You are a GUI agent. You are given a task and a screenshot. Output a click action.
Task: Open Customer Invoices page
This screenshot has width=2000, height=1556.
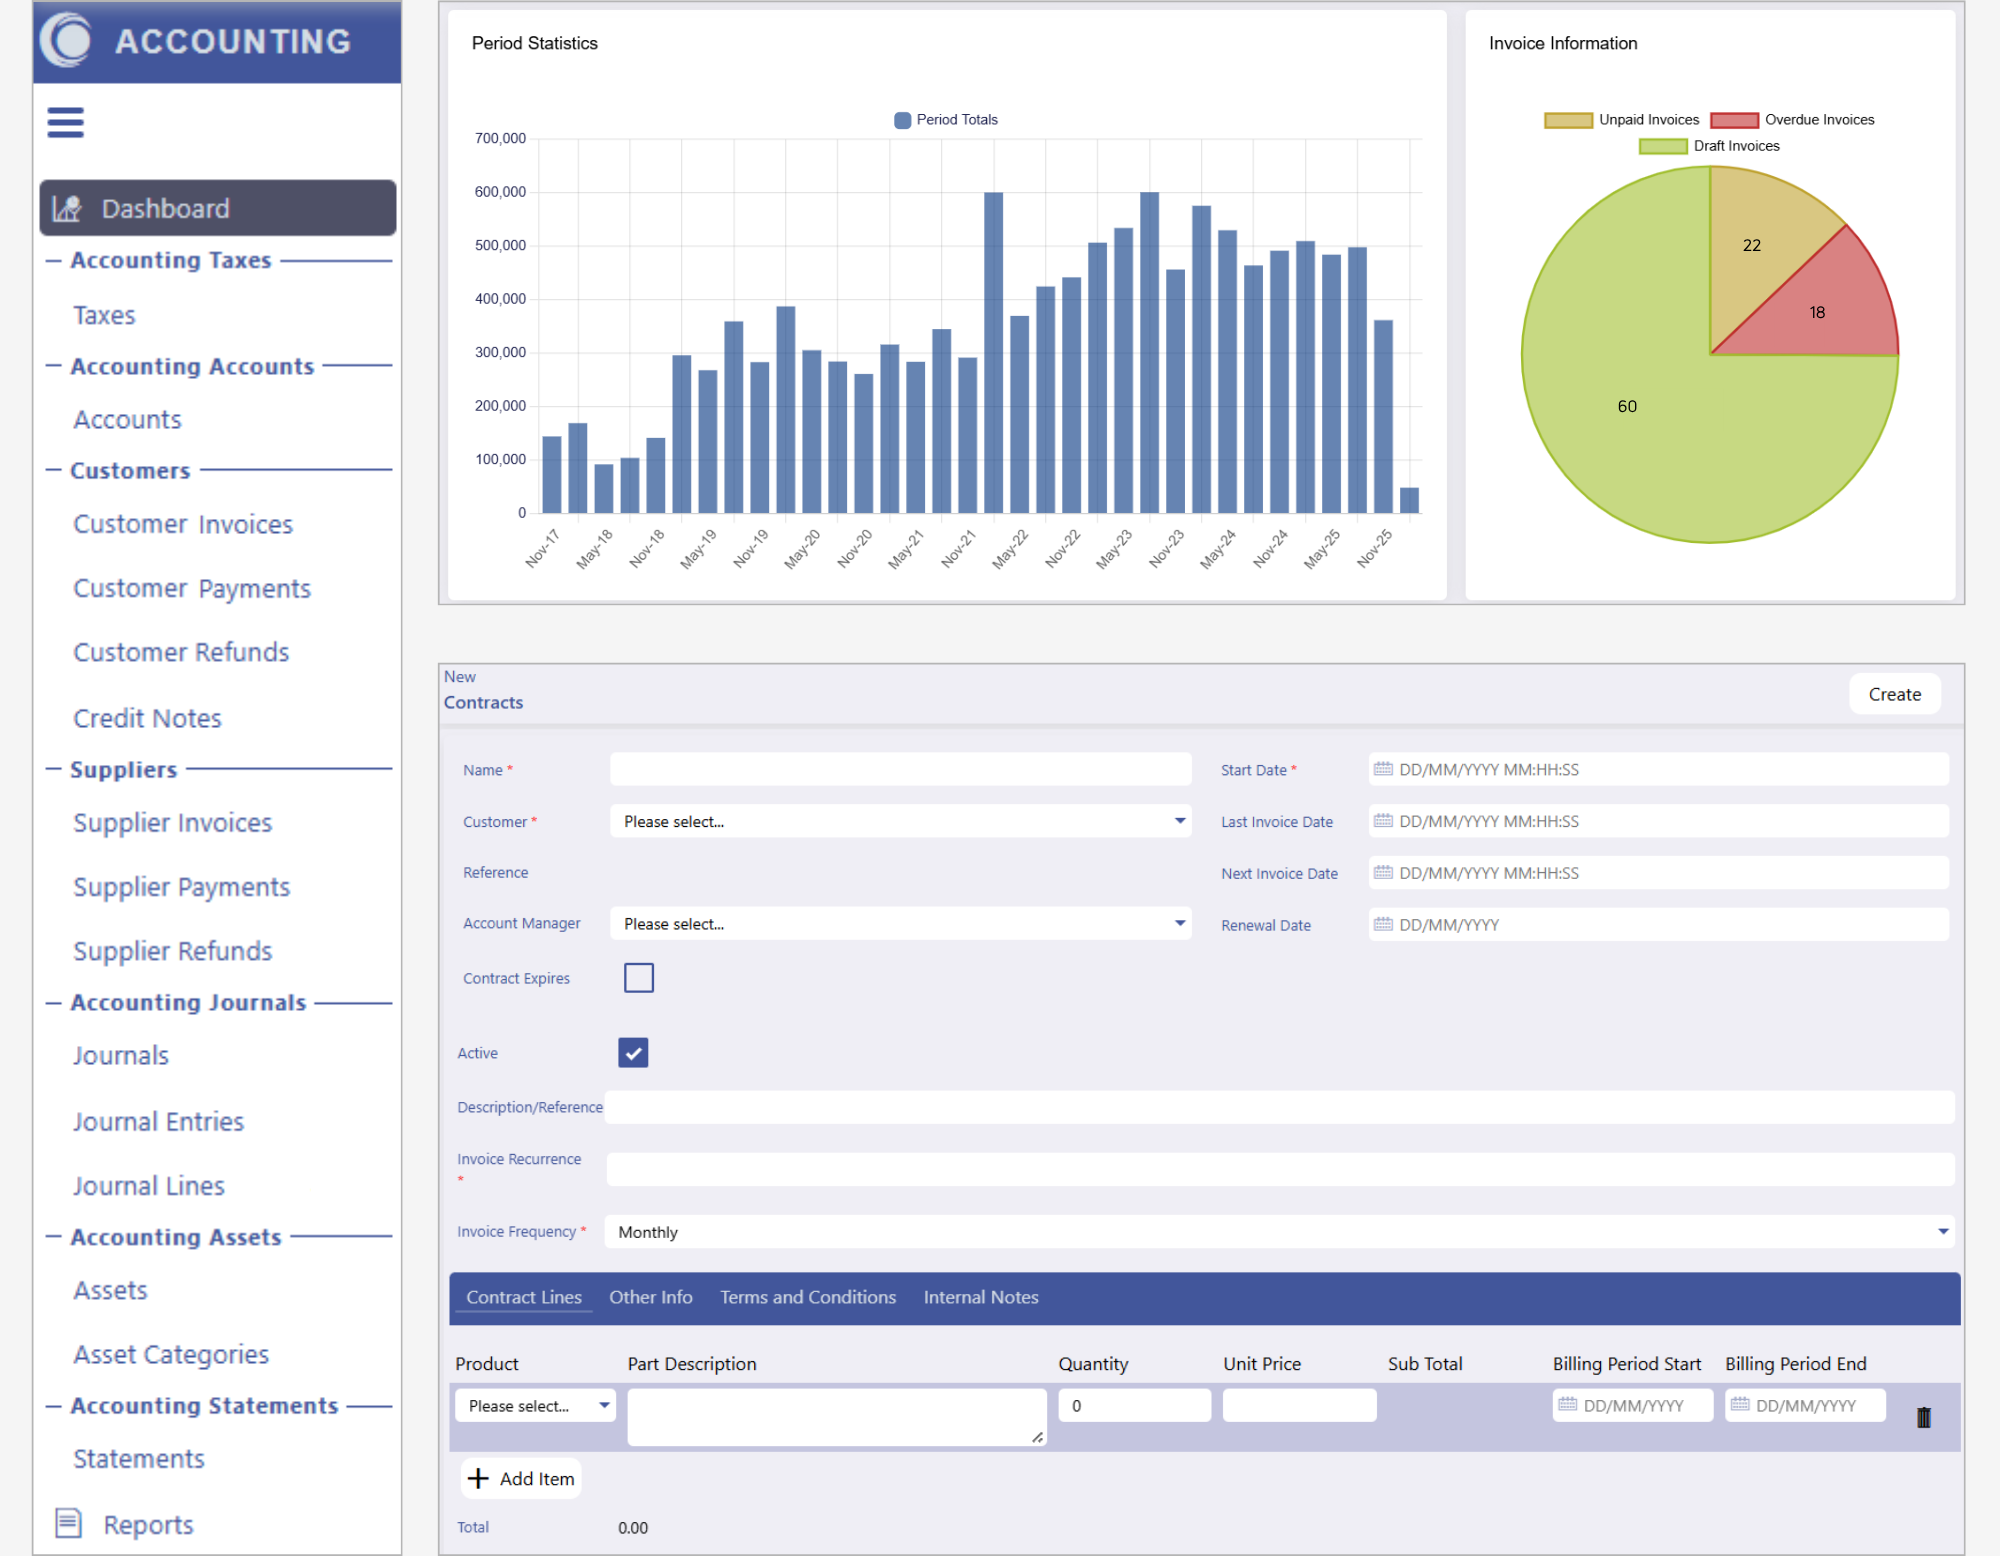(183, 524)
